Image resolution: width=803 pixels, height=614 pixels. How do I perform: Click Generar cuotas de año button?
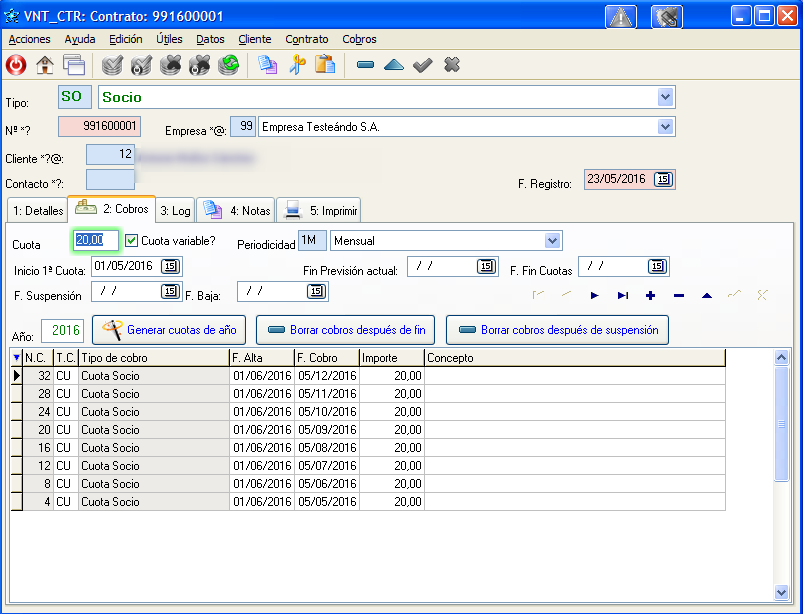(x=169, y=330)
